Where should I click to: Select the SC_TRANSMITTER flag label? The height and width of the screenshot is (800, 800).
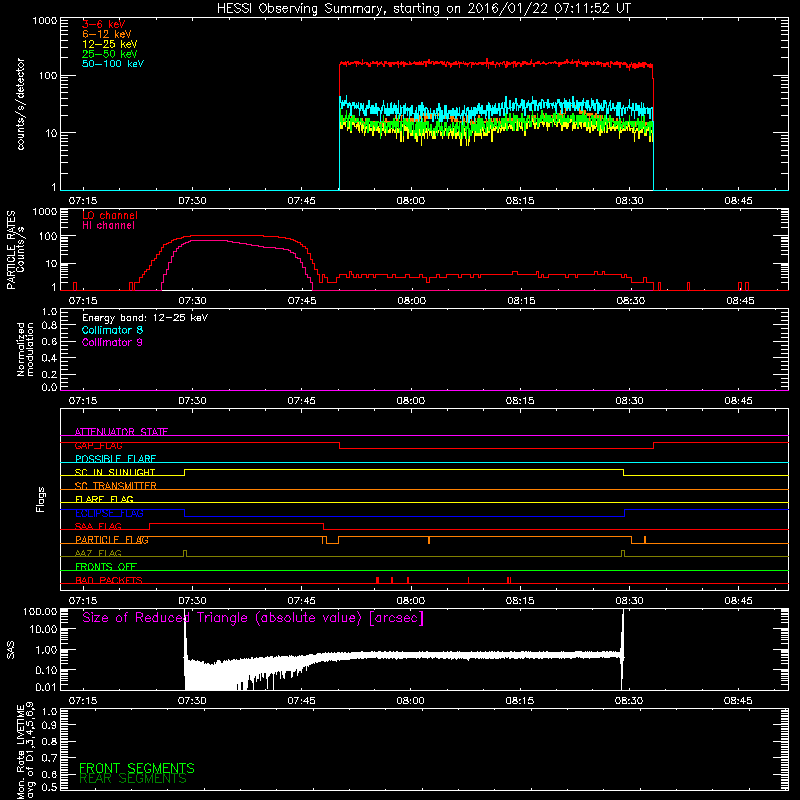pyautogui.click(x=115, y=486)
